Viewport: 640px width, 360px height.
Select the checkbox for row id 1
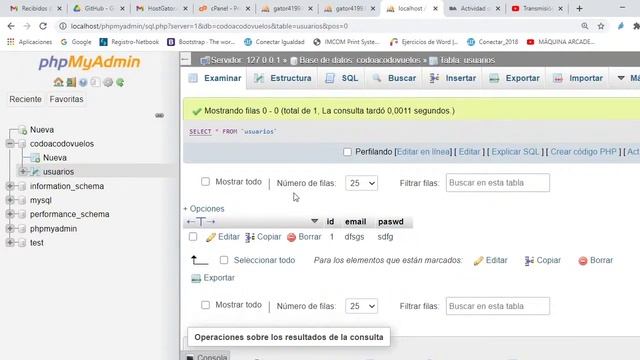click(193, 237)
